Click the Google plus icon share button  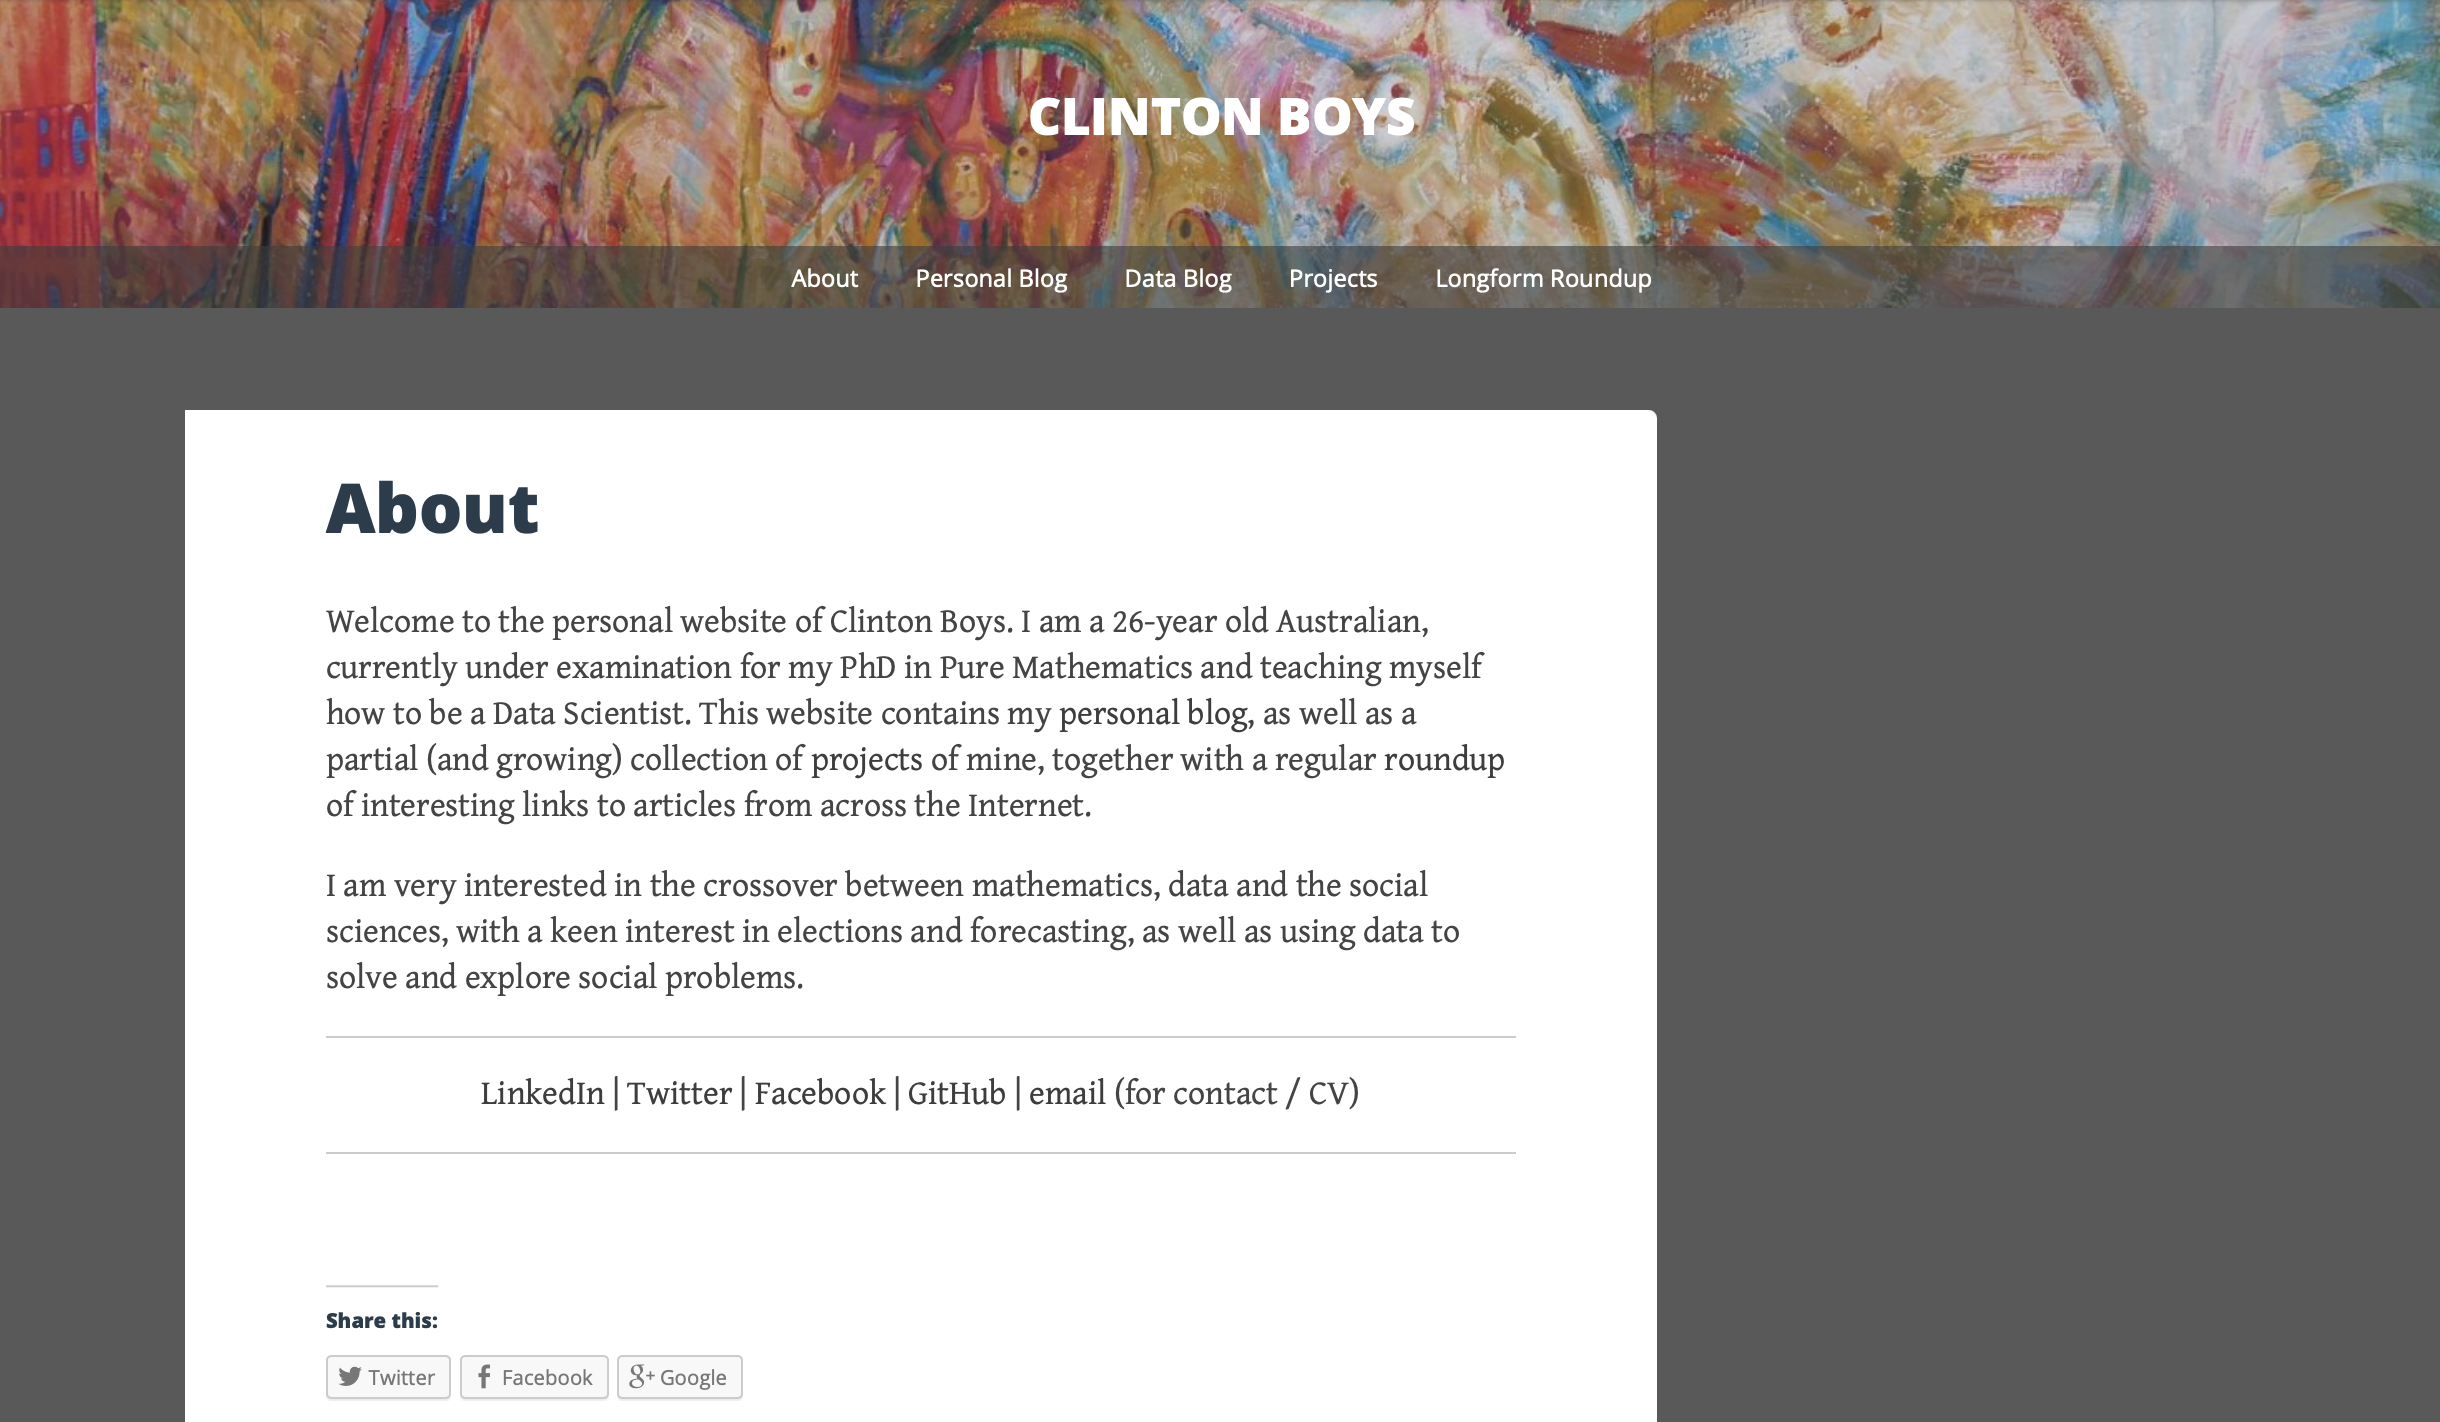[641, 1377]
